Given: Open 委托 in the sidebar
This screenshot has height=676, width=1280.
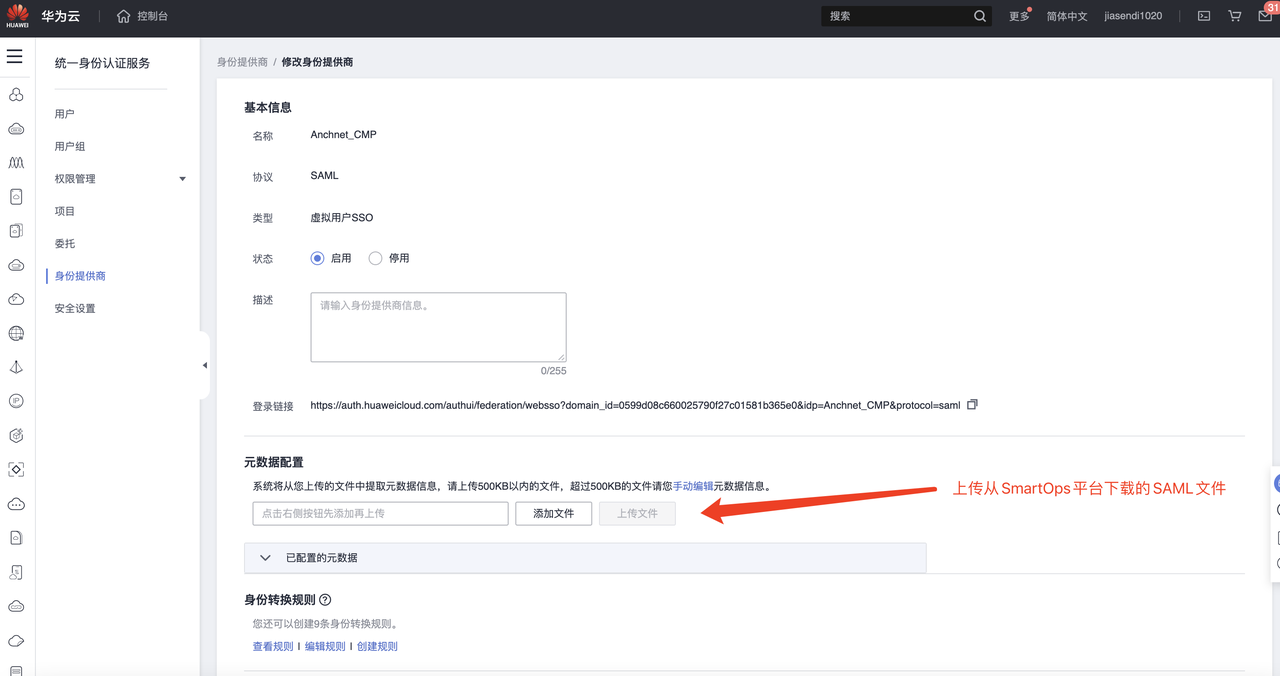Looking at the screenshot, I should click(65, 243).
